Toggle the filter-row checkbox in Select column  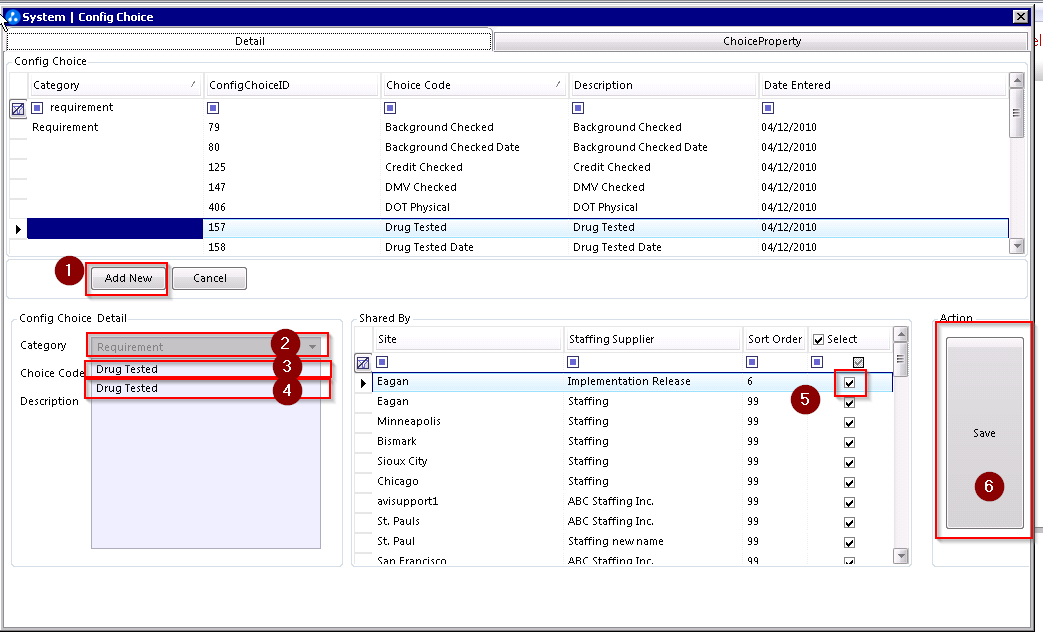pyautogui.click(x=859, y=362)
